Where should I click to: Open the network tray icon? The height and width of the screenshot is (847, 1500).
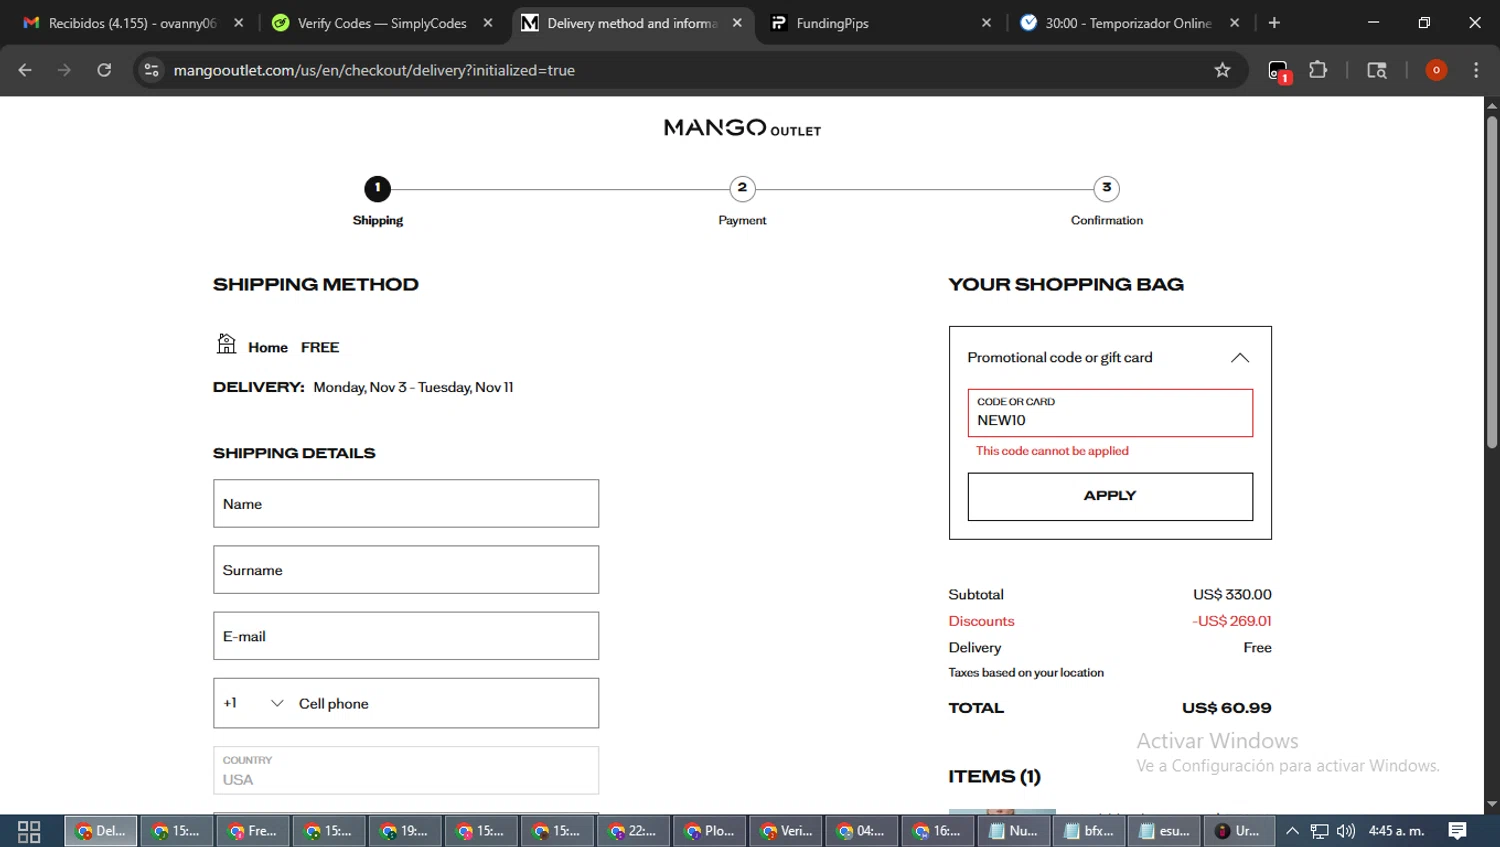(x=1320, y=831)
